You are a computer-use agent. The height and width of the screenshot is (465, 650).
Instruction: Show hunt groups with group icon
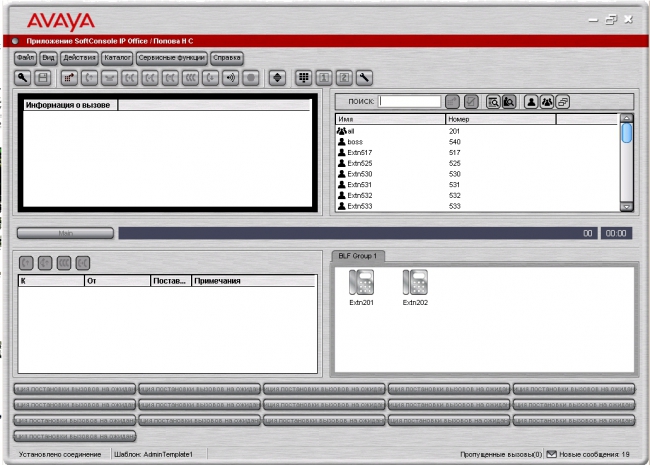click(x=547, y=102)
